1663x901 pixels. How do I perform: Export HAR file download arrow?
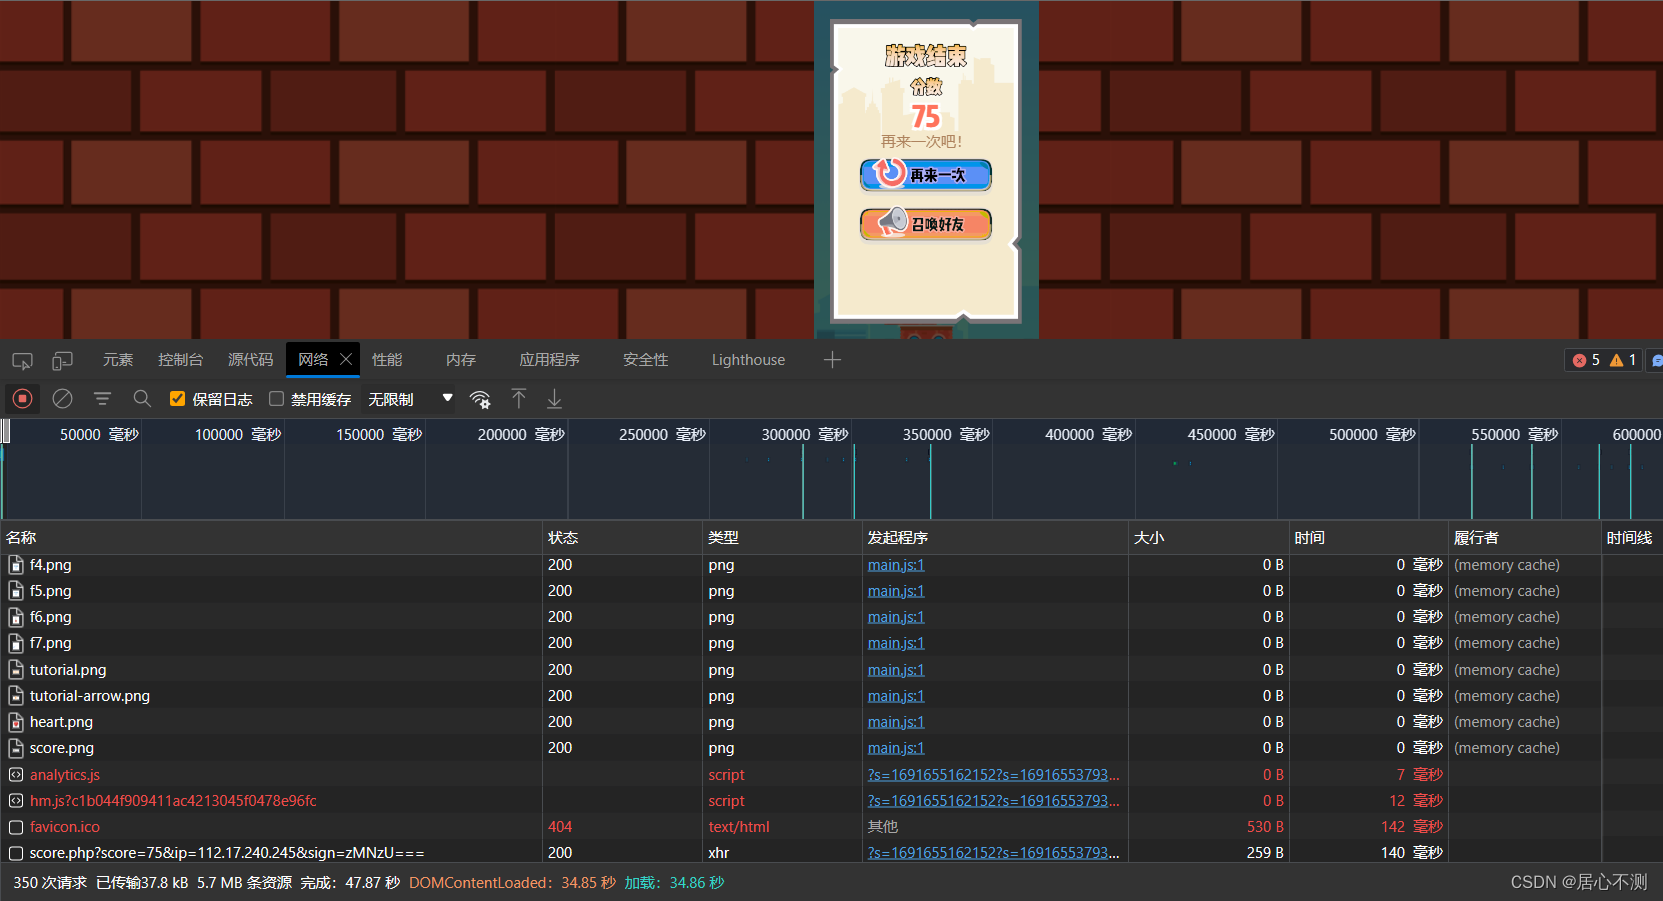[x=554, y=399]
